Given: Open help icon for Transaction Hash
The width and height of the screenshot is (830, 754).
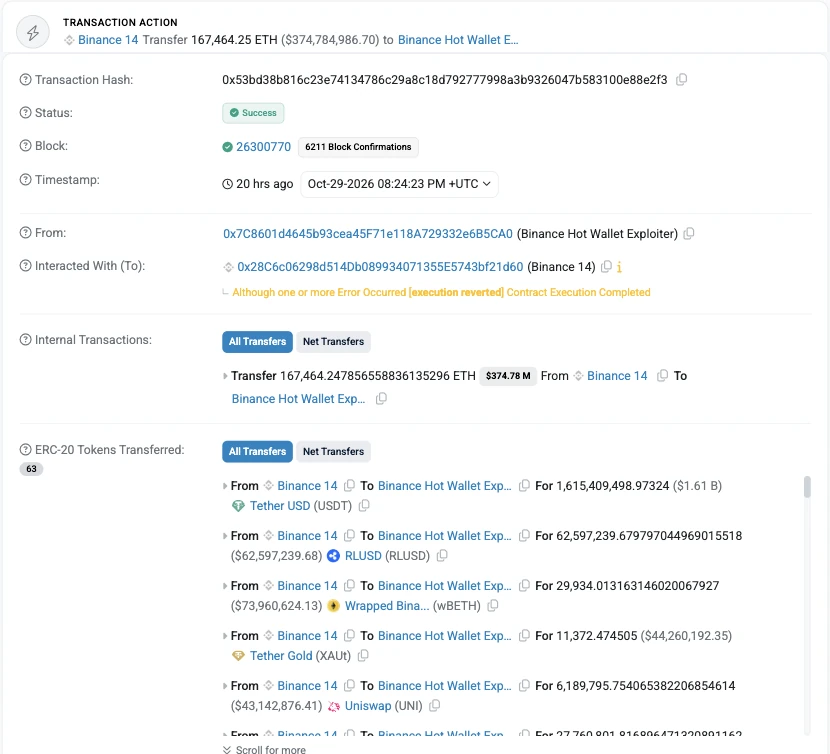Looking at the screenshot, I should pyautogui.click(x=25, y=80).
